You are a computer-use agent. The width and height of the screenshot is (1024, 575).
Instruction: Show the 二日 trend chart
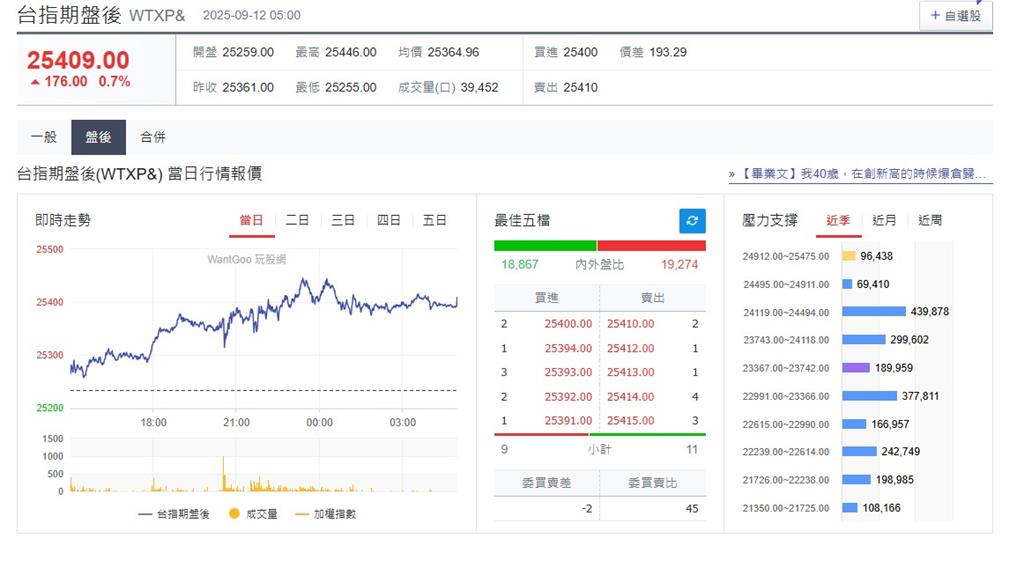pyautogui.click(x=297, y=221)
